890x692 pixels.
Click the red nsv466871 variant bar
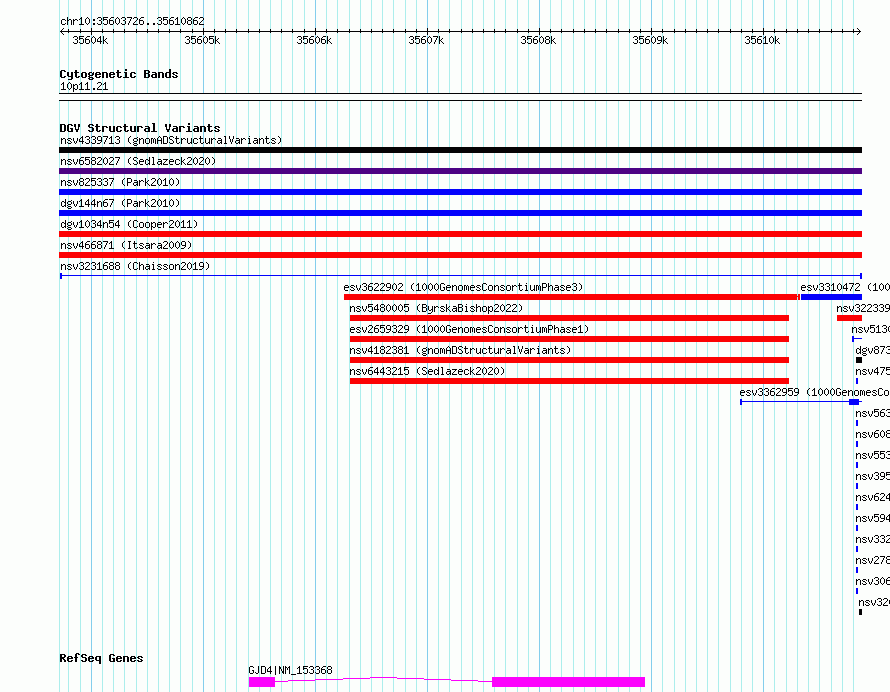[x=460, y=255]
